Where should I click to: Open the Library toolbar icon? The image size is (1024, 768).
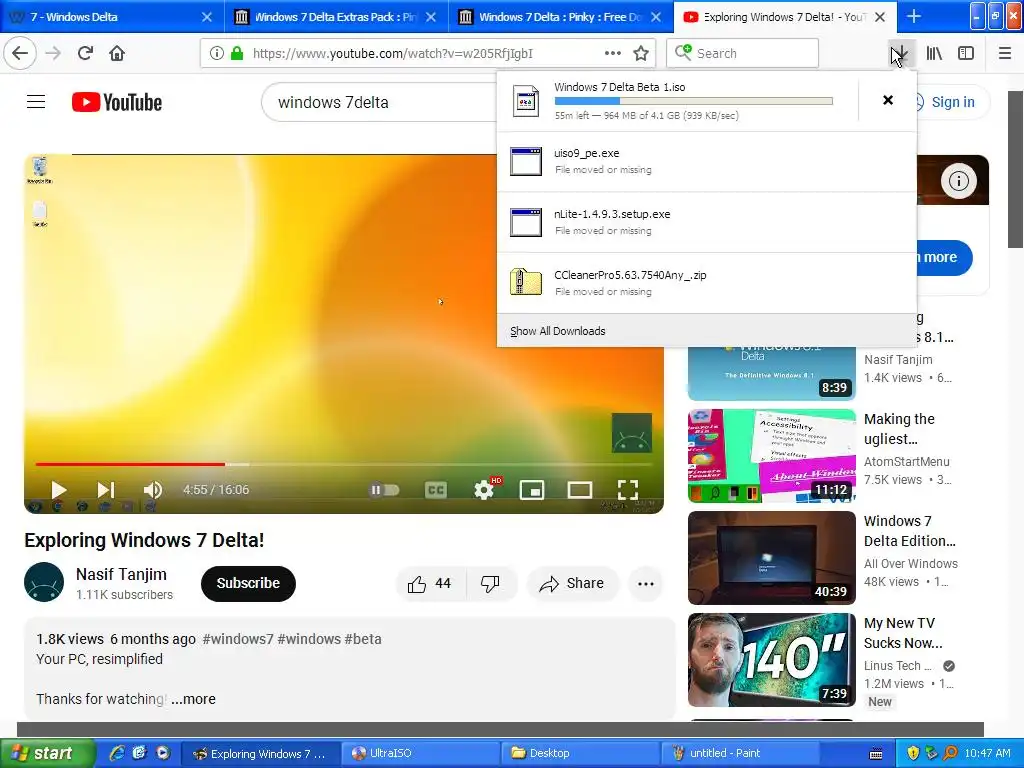pos(934,53)
